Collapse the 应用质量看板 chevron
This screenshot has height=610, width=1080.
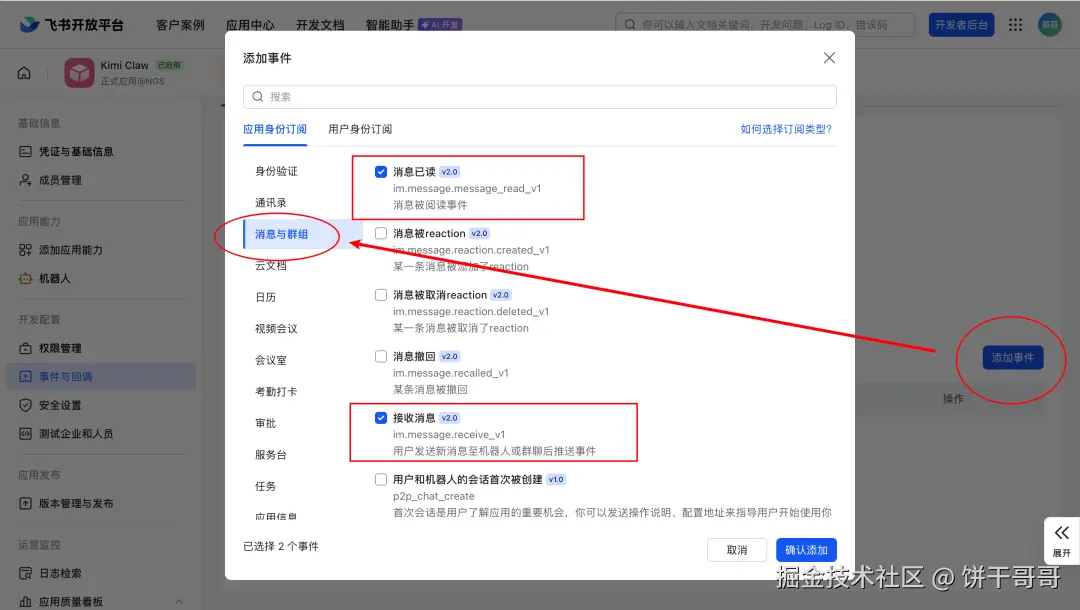click(x=179, y=602)
